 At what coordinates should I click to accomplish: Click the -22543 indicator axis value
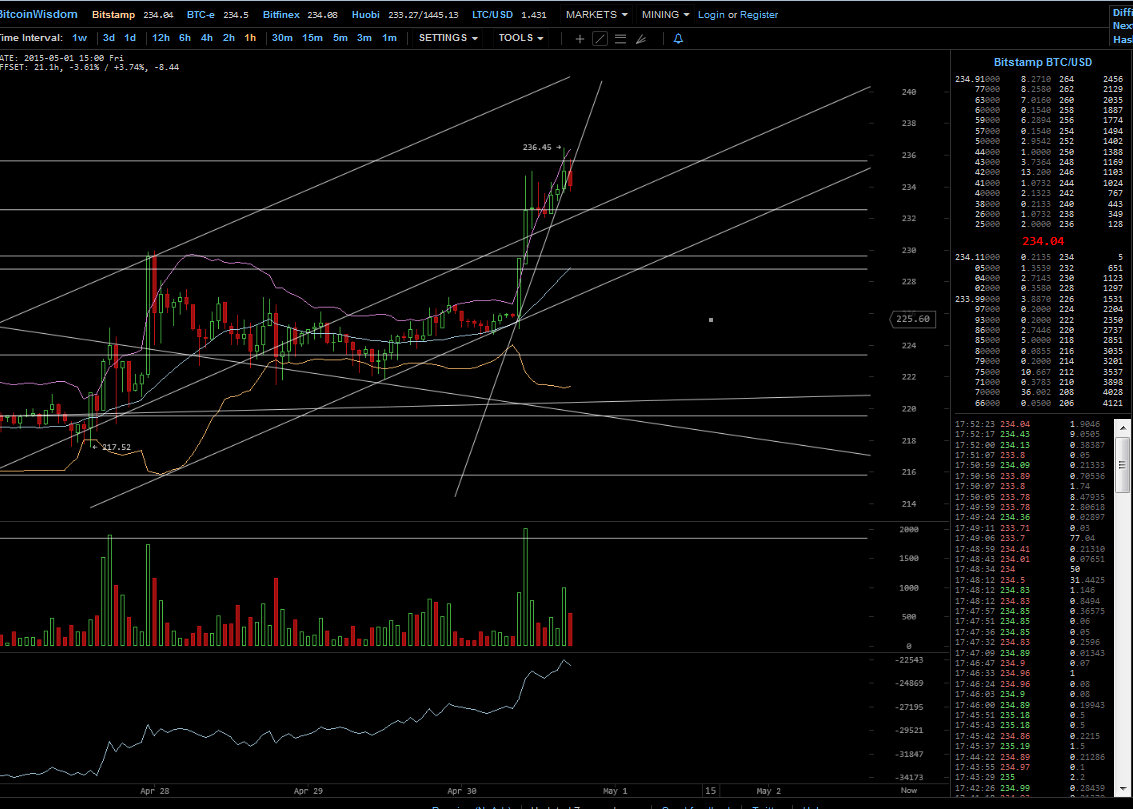909,659
